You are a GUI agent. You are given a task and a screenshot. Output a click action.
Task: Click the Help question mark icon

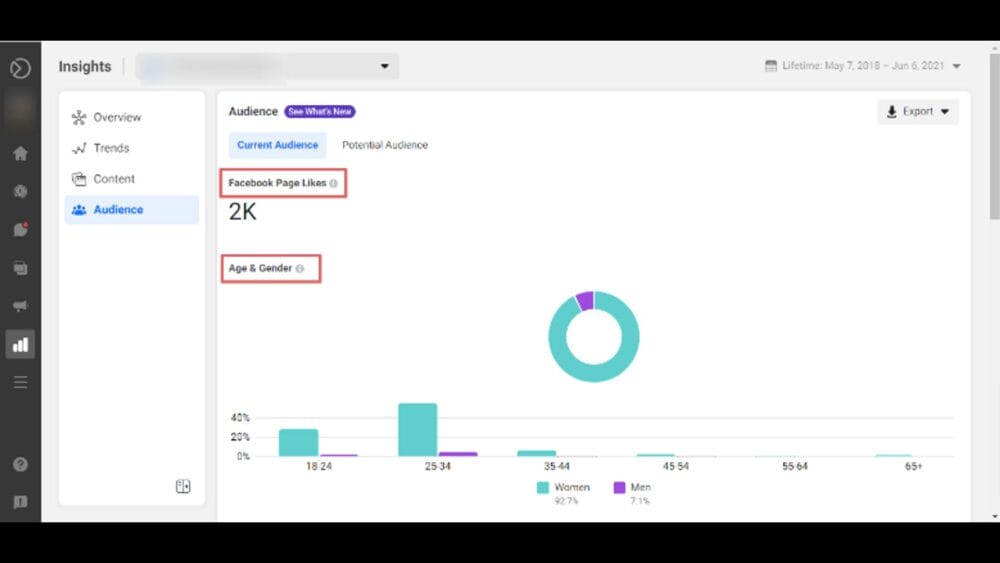(x=20, y=464)
